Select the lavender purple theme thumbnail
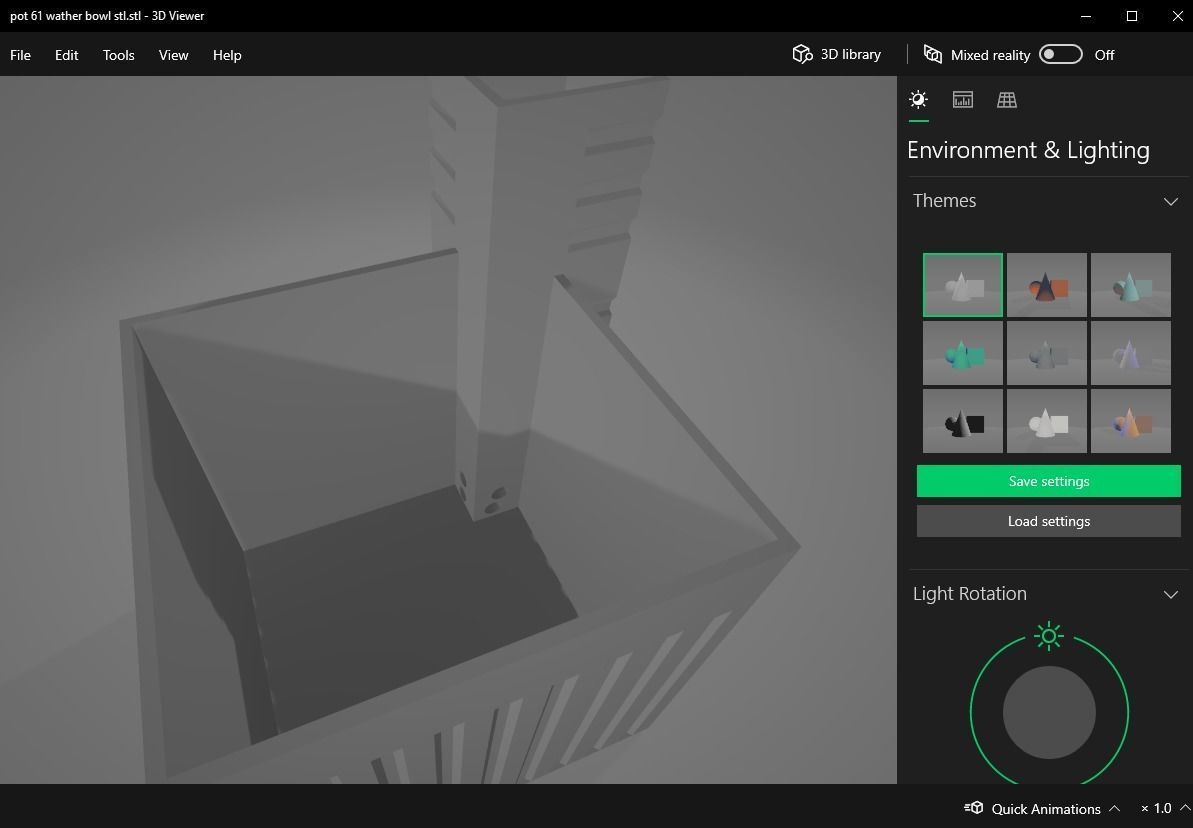1193x828 pixels. pyautogui.click(x=1131, y=352)
